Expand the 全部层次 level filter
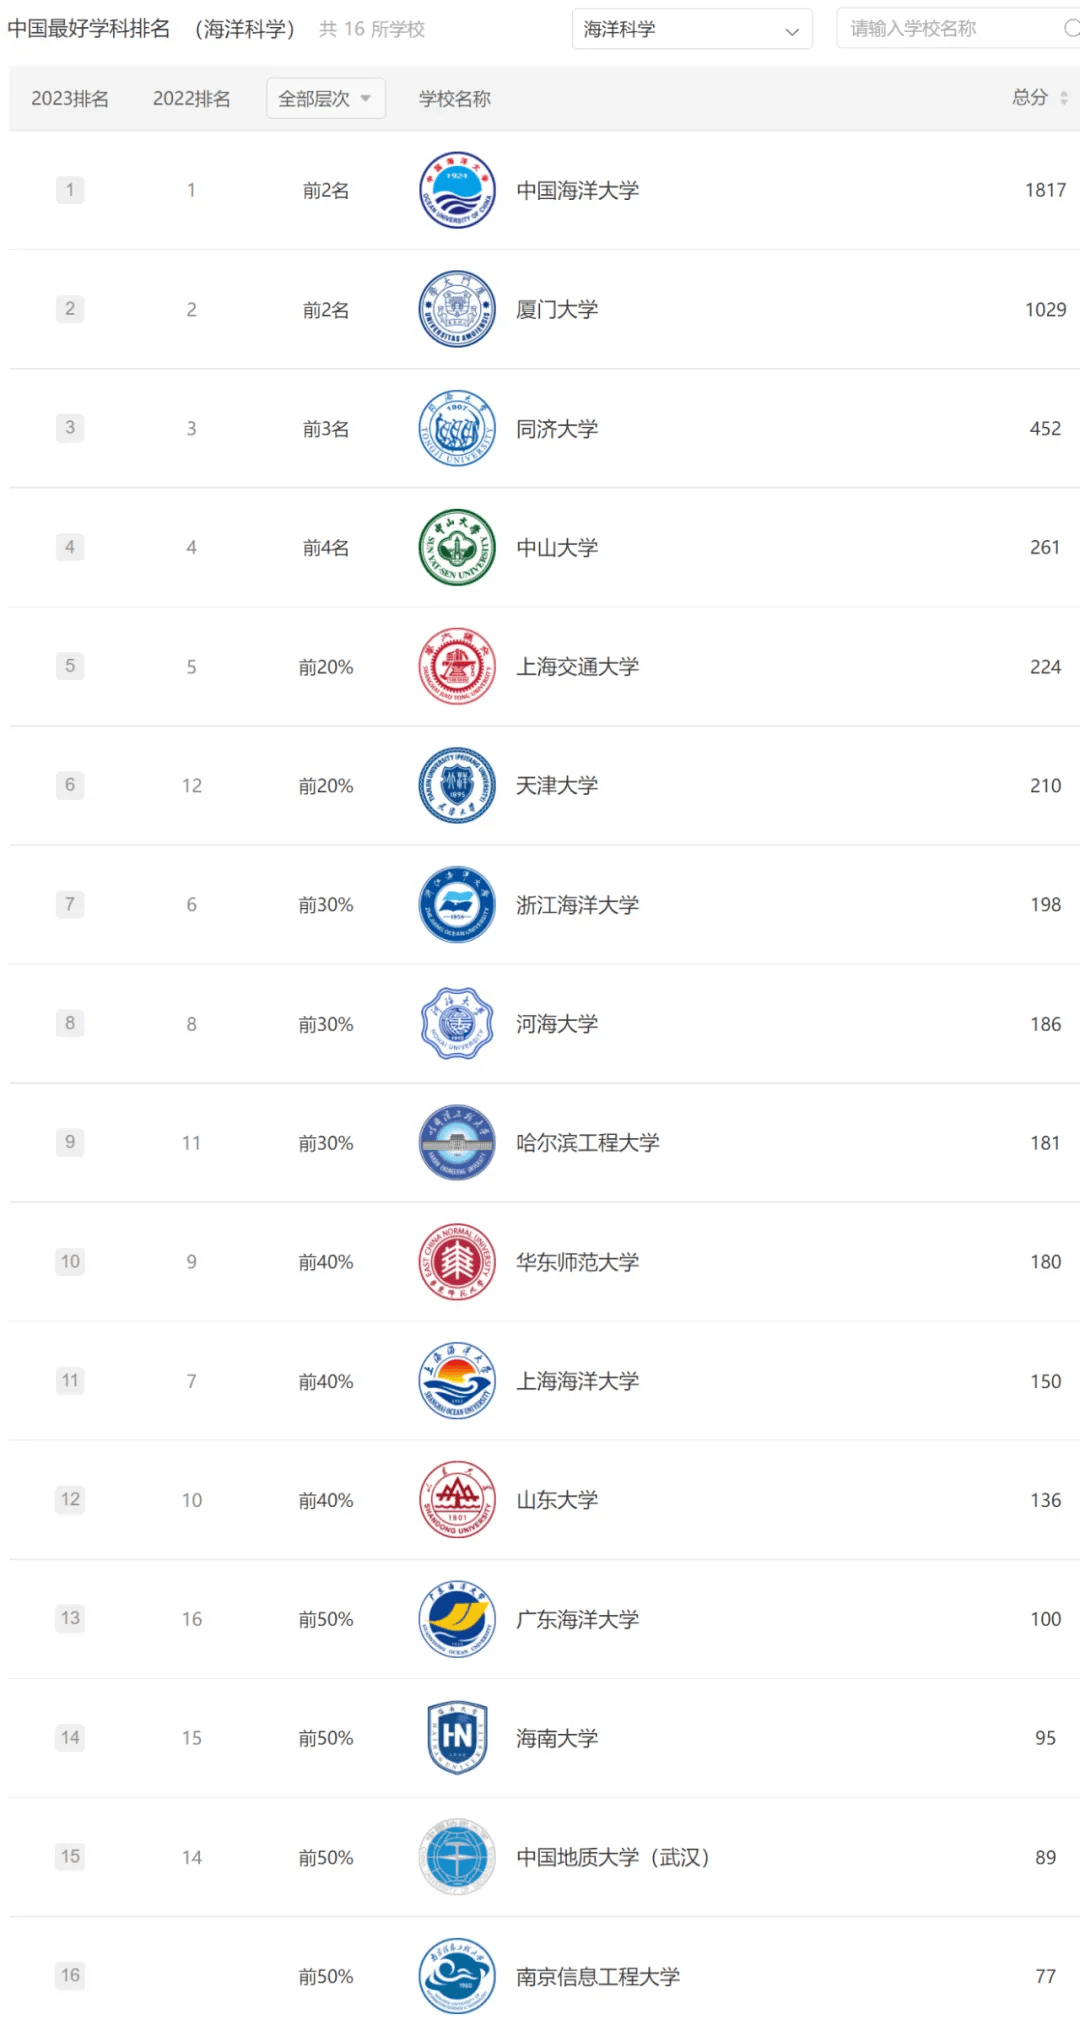Viewport: 1080px width, 2025px height. click(325, 98)
